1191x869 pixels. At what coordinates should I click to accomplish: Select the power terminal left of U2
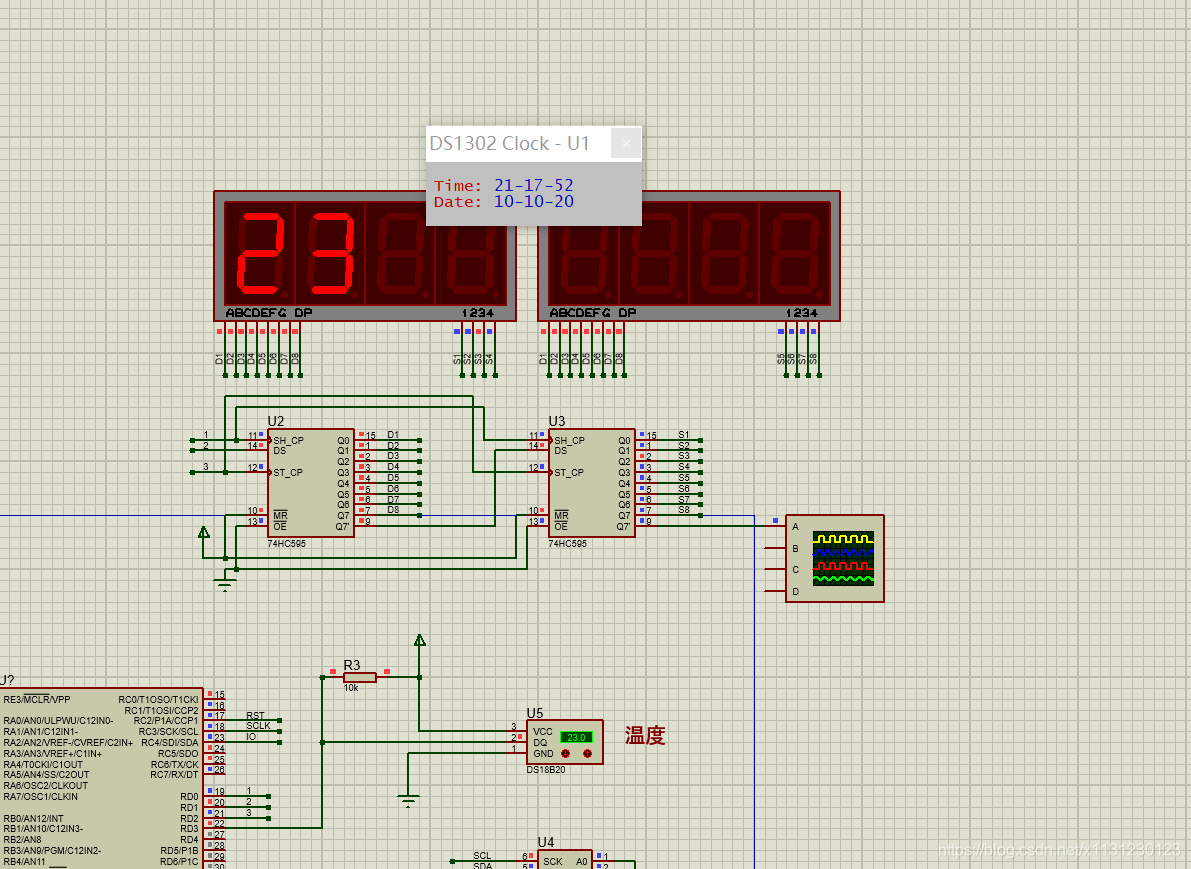204,532
